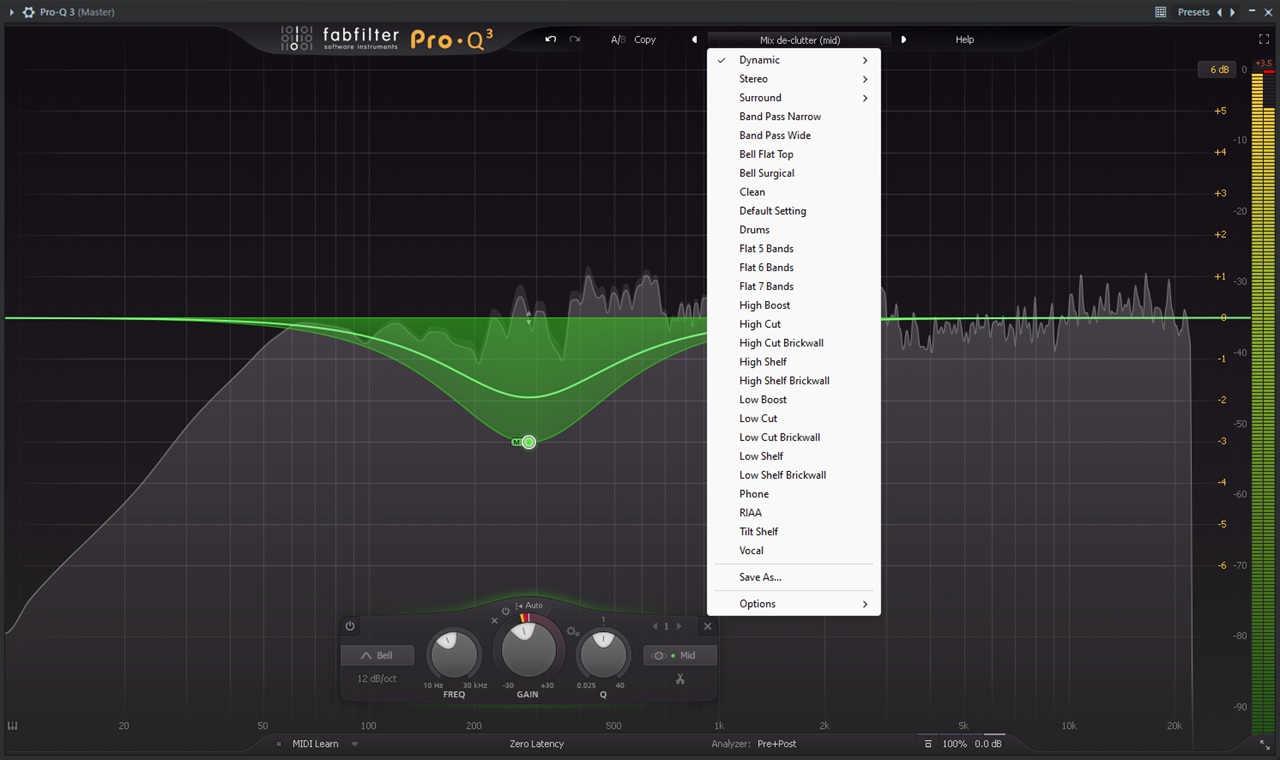The width and height of the screenshot is (1280, 760).
Task: Click the scissors split band icon
Action: click(x=680, y=680)
